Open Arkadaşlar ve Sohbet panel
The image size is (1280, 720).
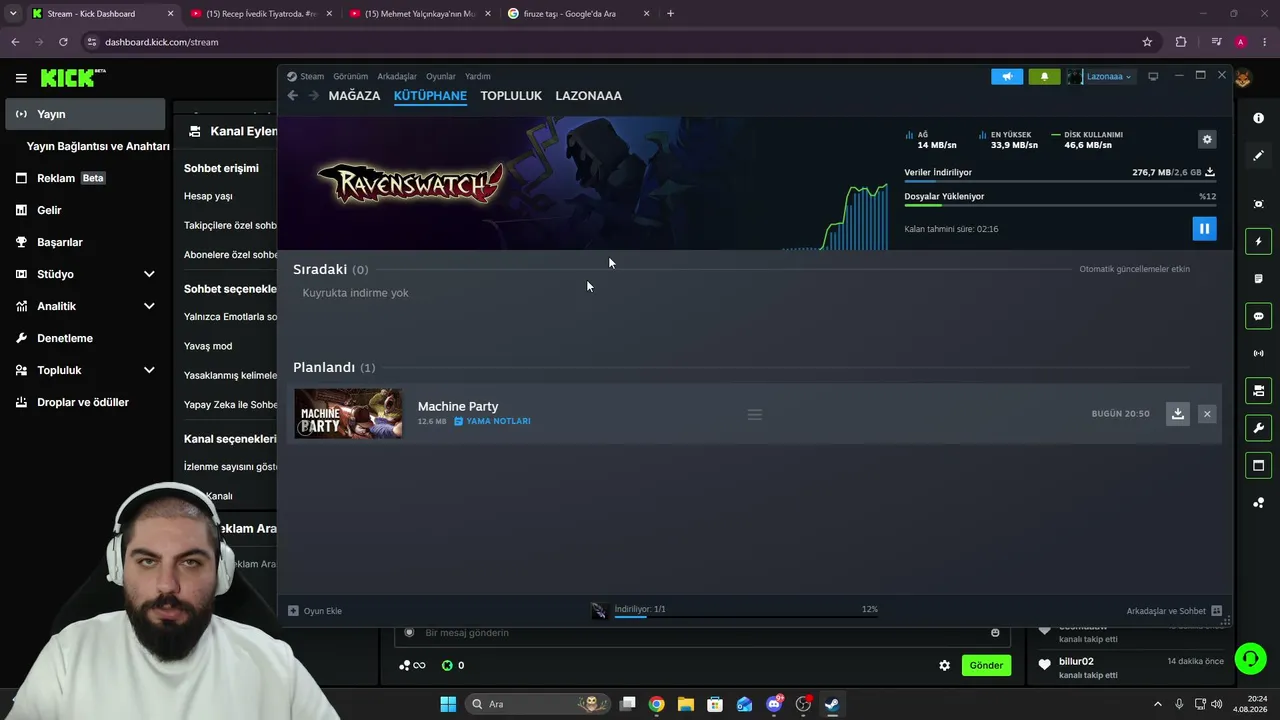[1174, 611]
